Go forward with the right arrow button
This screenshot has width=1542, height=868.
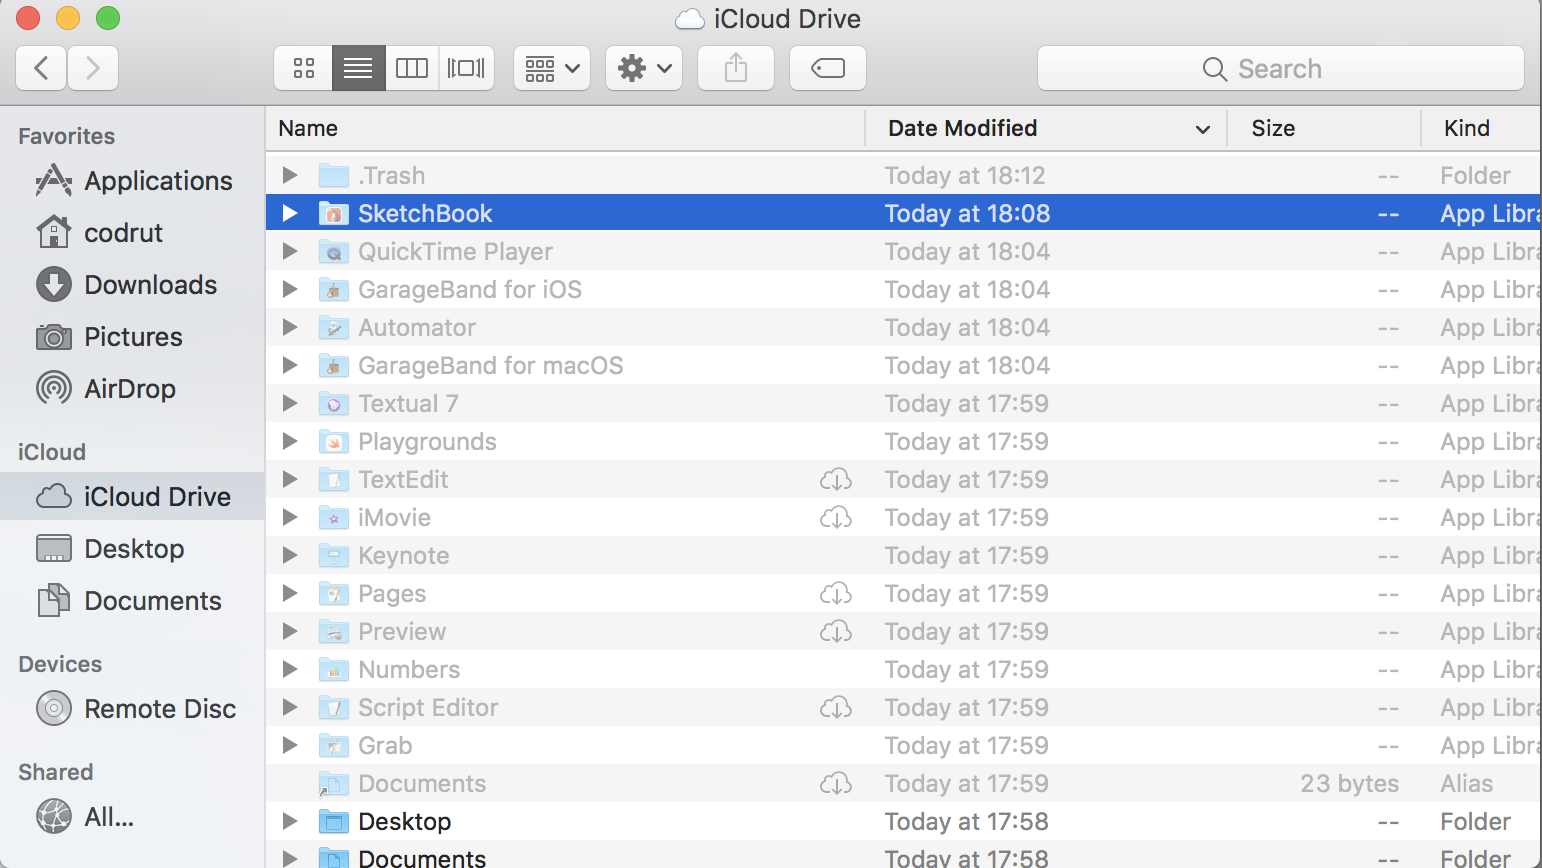tap(93, 68)
